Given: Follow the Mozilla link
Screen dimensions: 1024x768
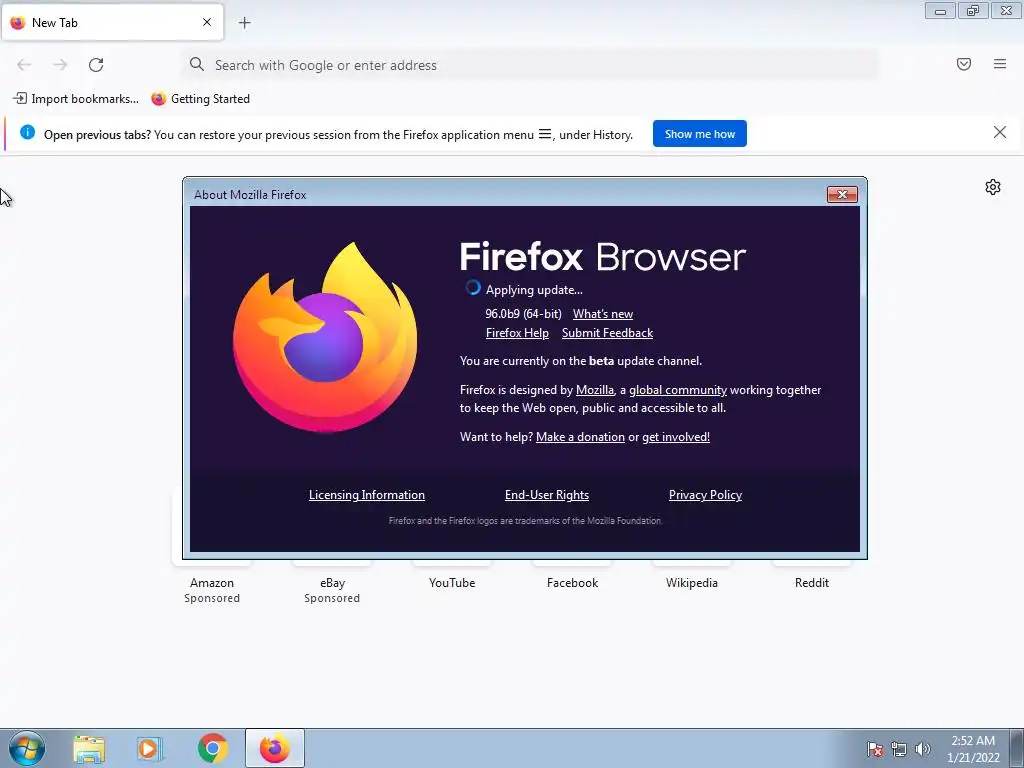Looking at the screenshot, I should (594, 390).
